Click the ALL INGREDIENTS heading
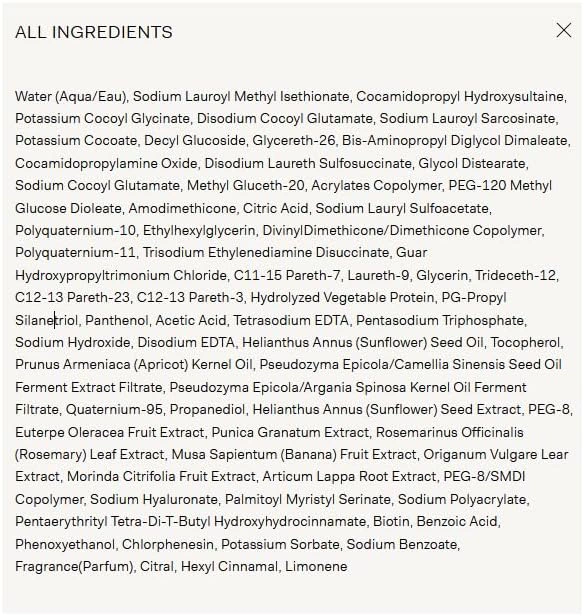The width and height of the screenshot is (584, 616). [94, 32]
